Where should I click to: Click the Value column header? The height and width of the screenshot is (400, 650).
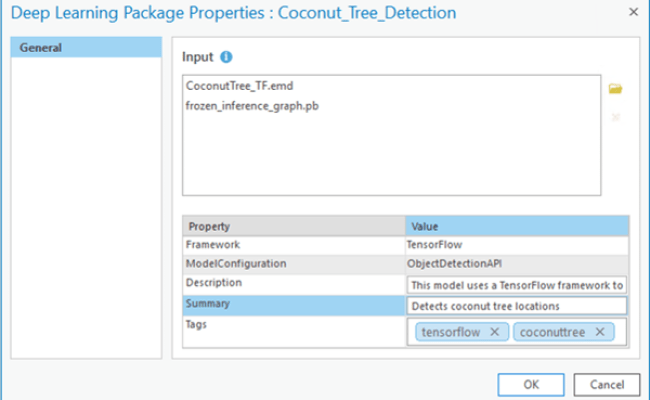tap(517, 226)
